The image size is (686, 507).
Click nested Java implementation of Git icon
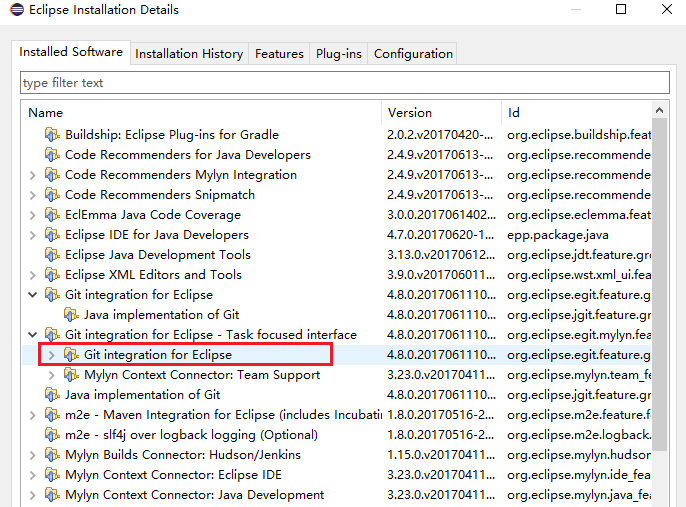(x=71, y=315)
